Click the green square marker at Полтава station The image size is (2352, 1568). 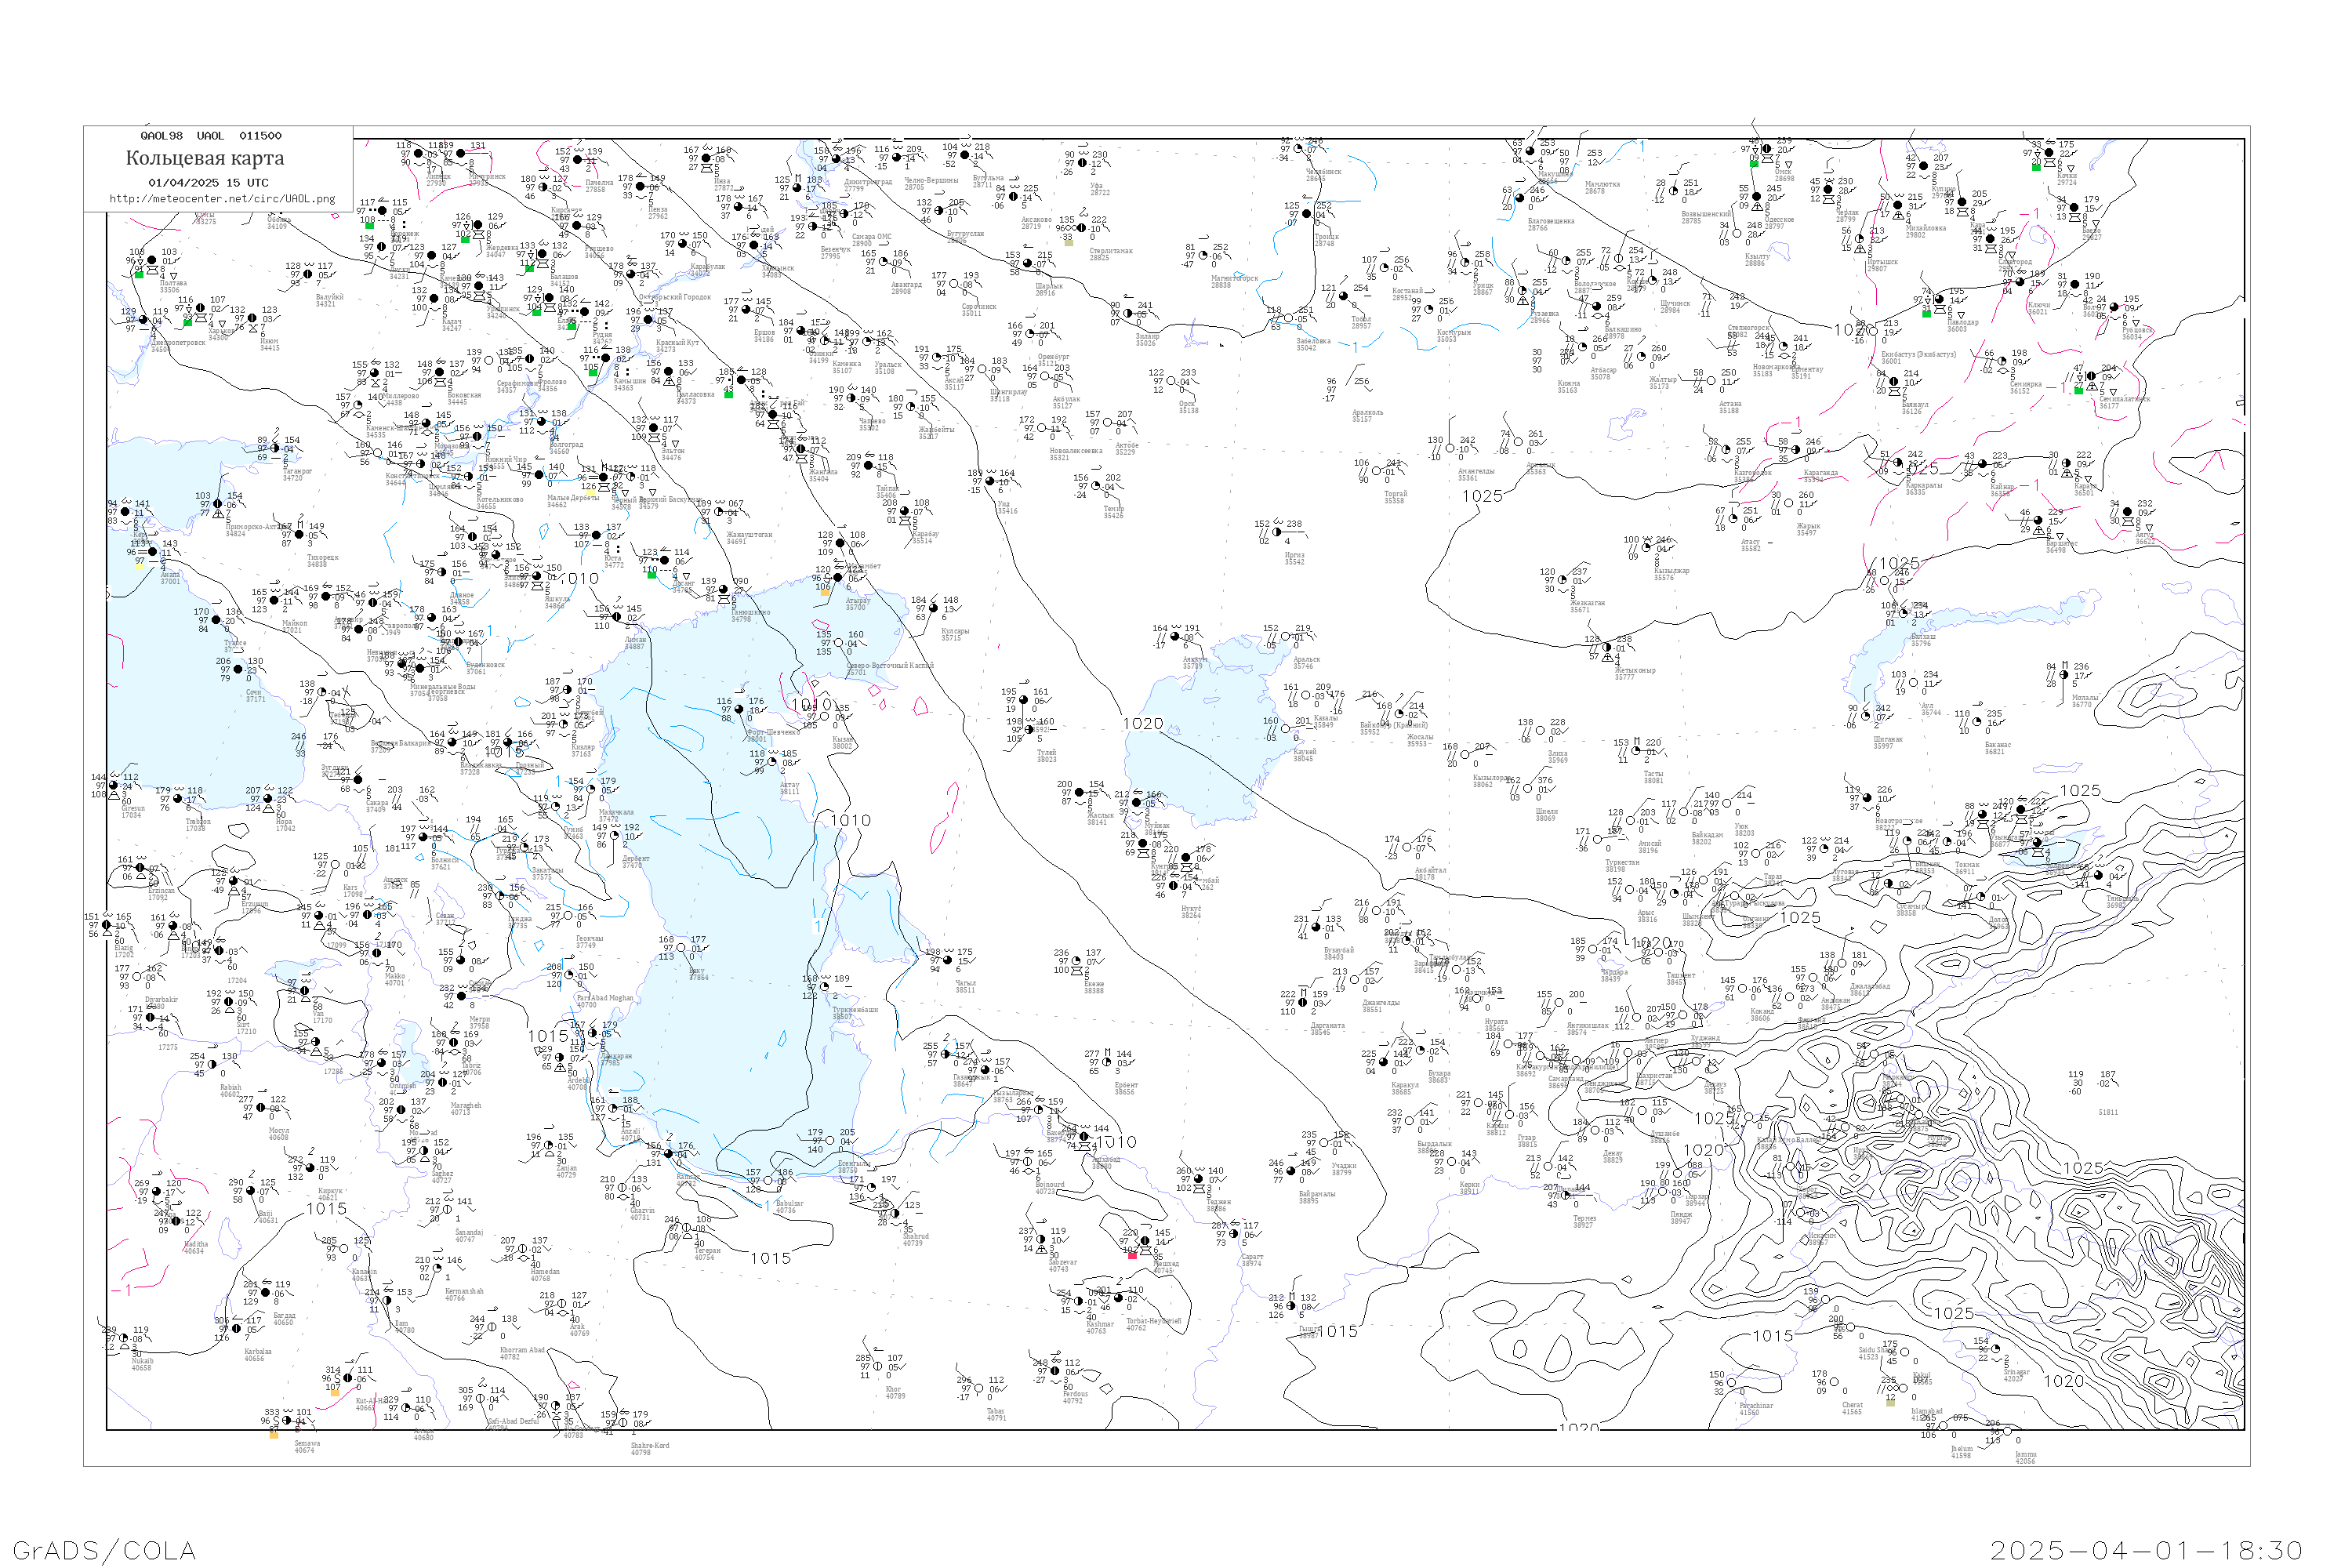(x=139, y=275)
